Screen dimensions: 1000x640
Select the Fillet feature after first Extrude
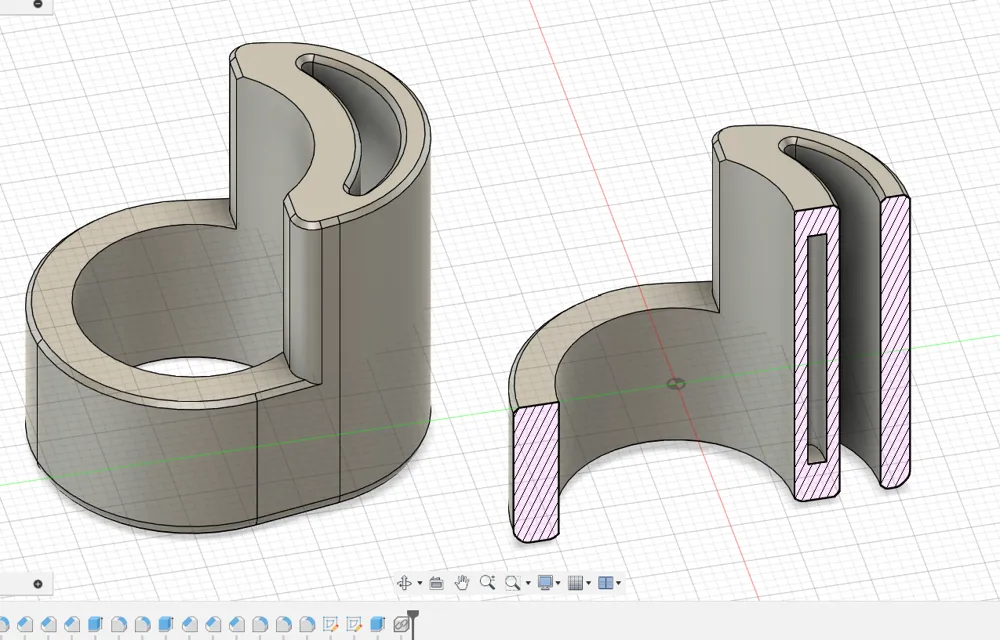click(119, 623)
